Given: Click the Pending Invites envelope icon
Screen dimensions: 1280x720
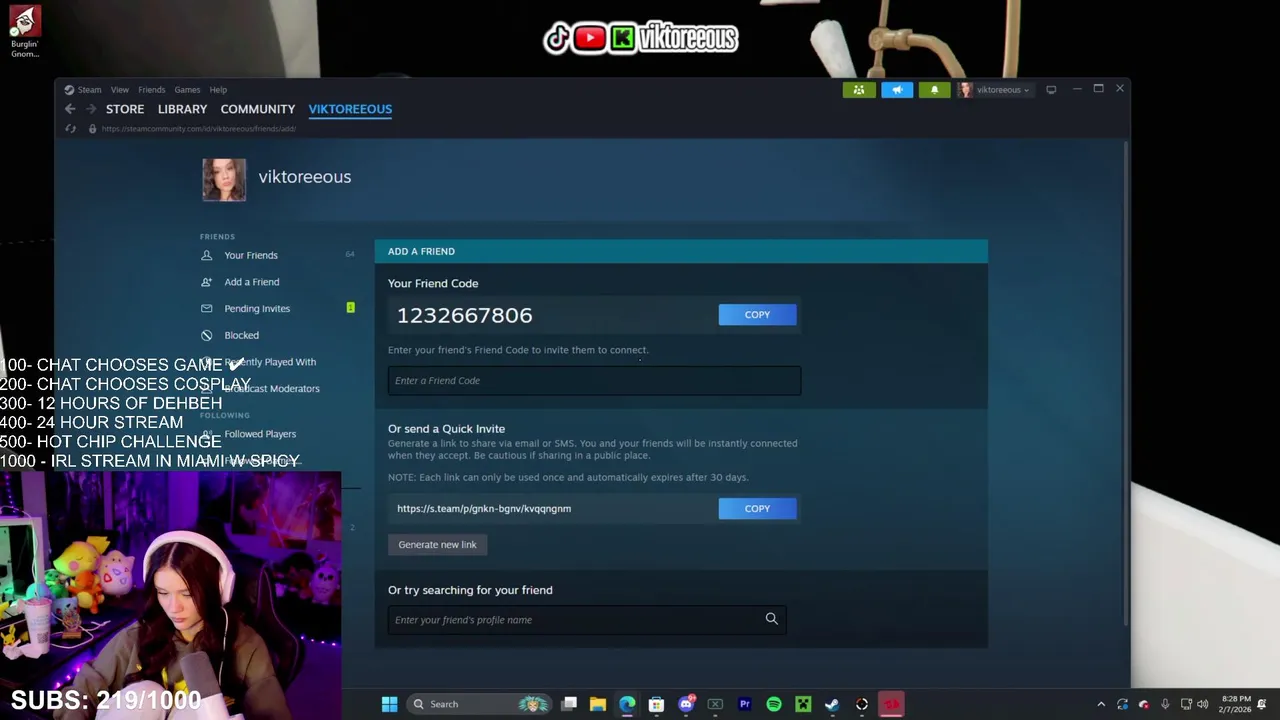Looking at the screenshot, I should coord(206,309).
